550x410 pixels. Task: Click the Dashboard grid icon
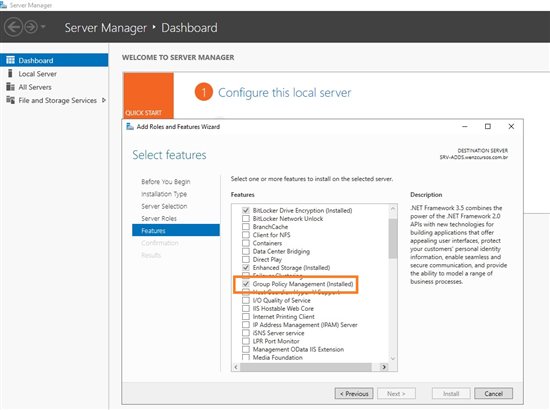point(11,60)
